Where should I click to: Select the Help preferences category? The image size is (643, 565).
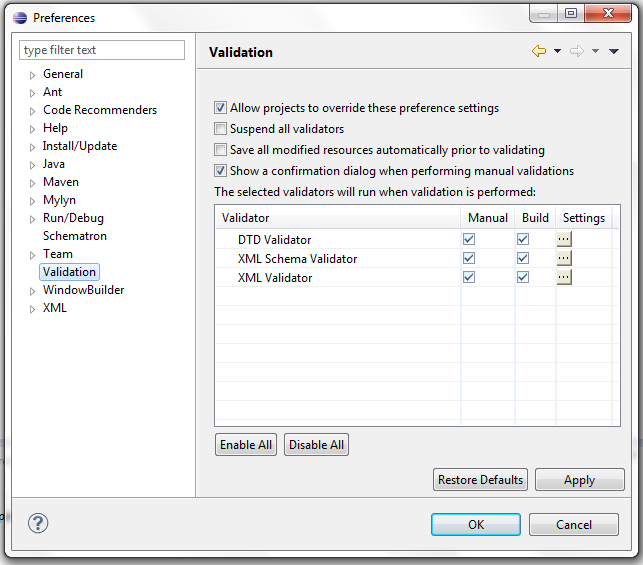click(55, 128)
